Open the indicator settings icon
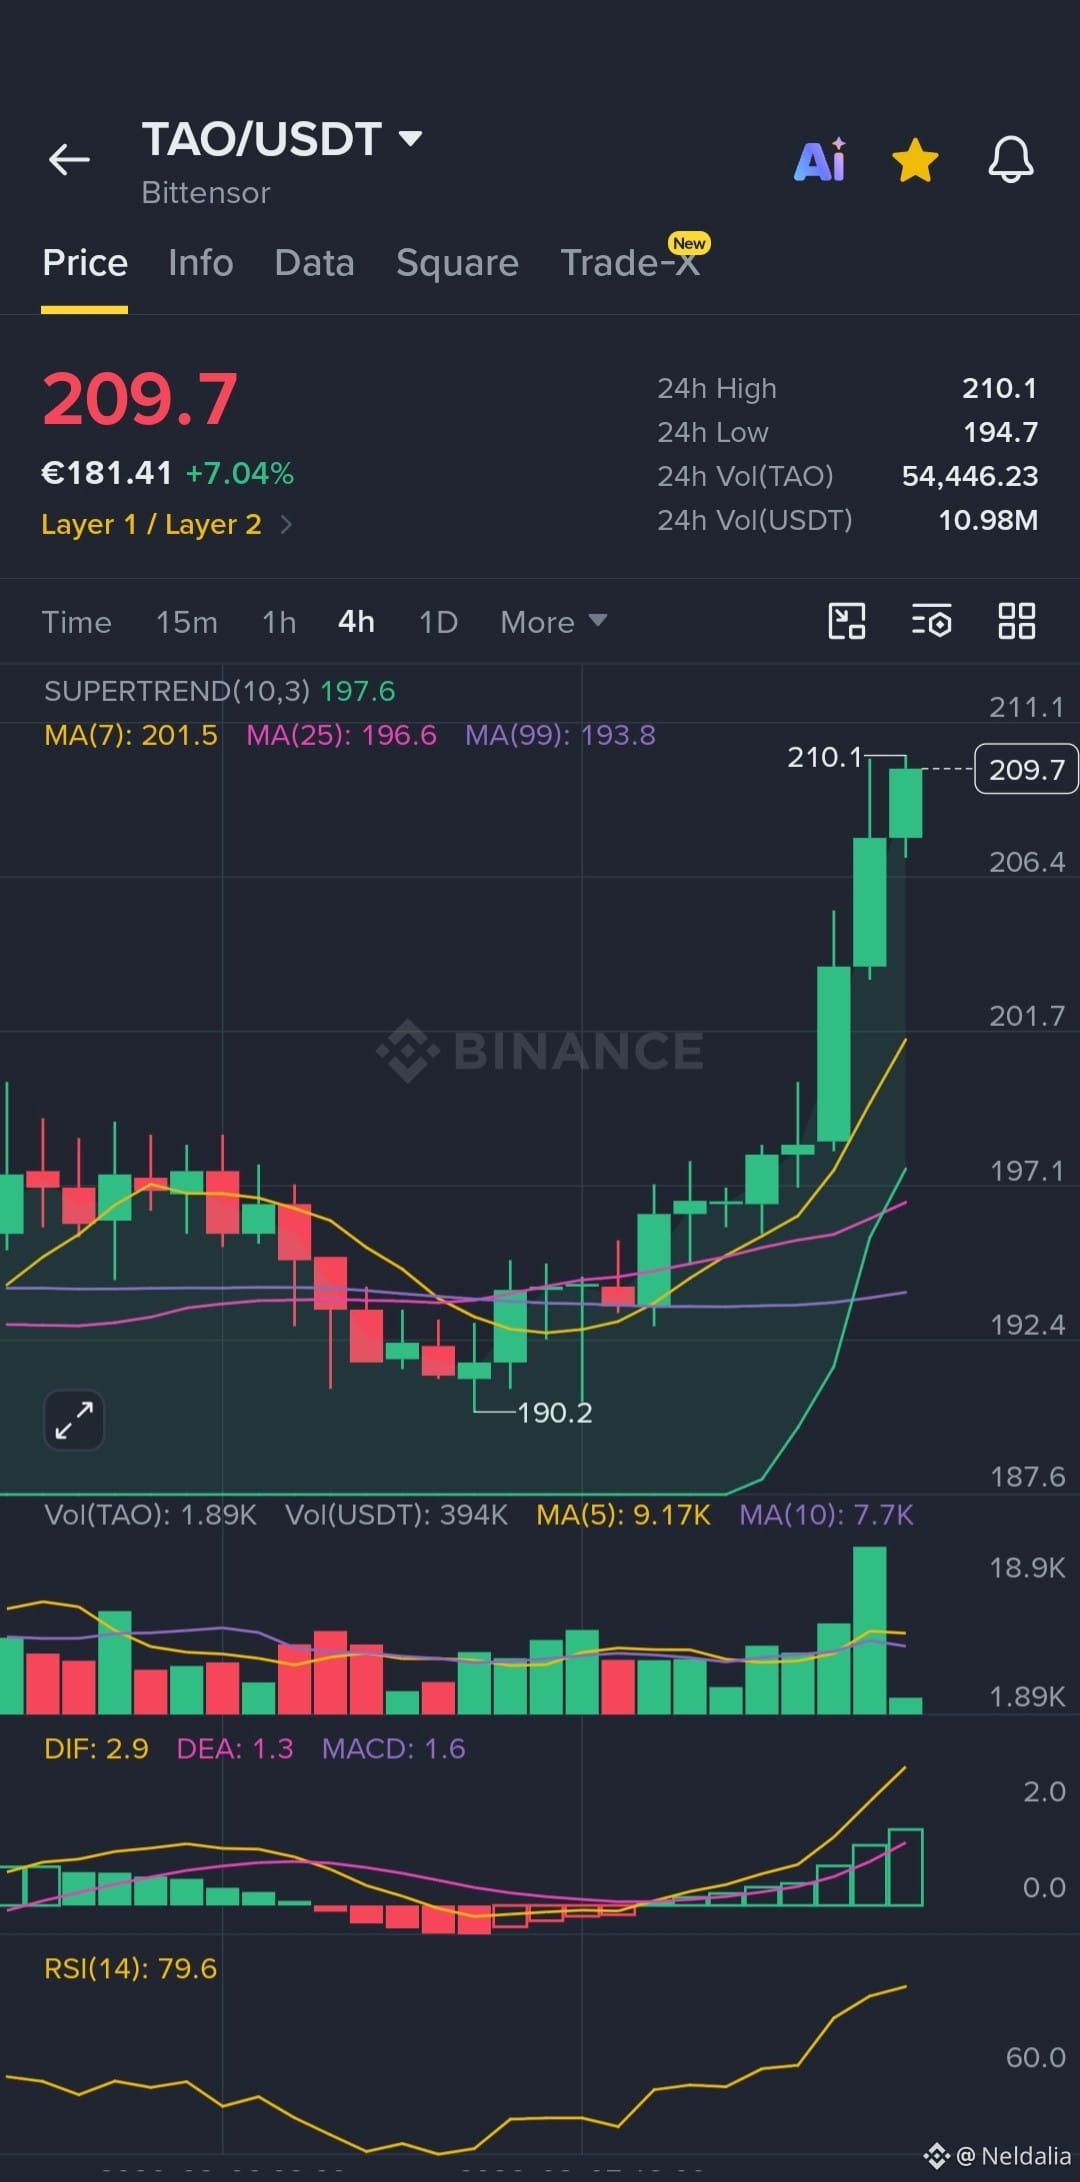 (x=931, y=621)
